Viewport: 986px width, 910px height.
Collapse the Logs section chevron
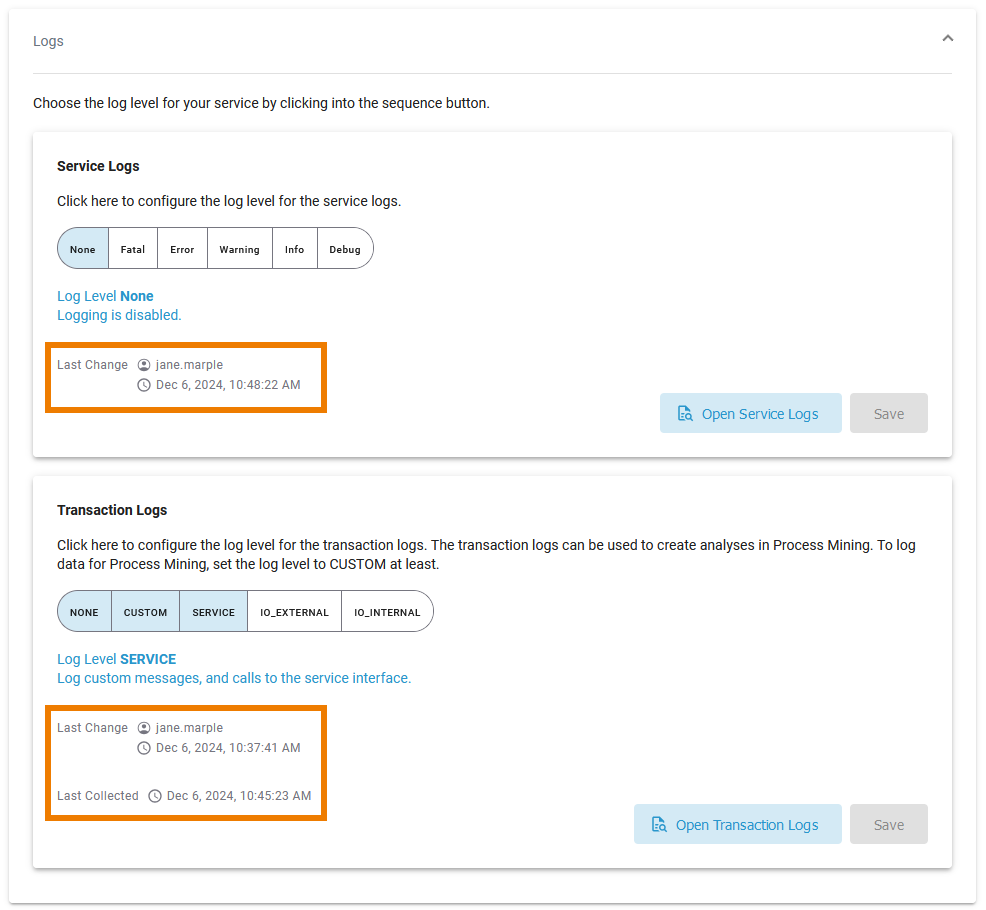tap(947, 39)
